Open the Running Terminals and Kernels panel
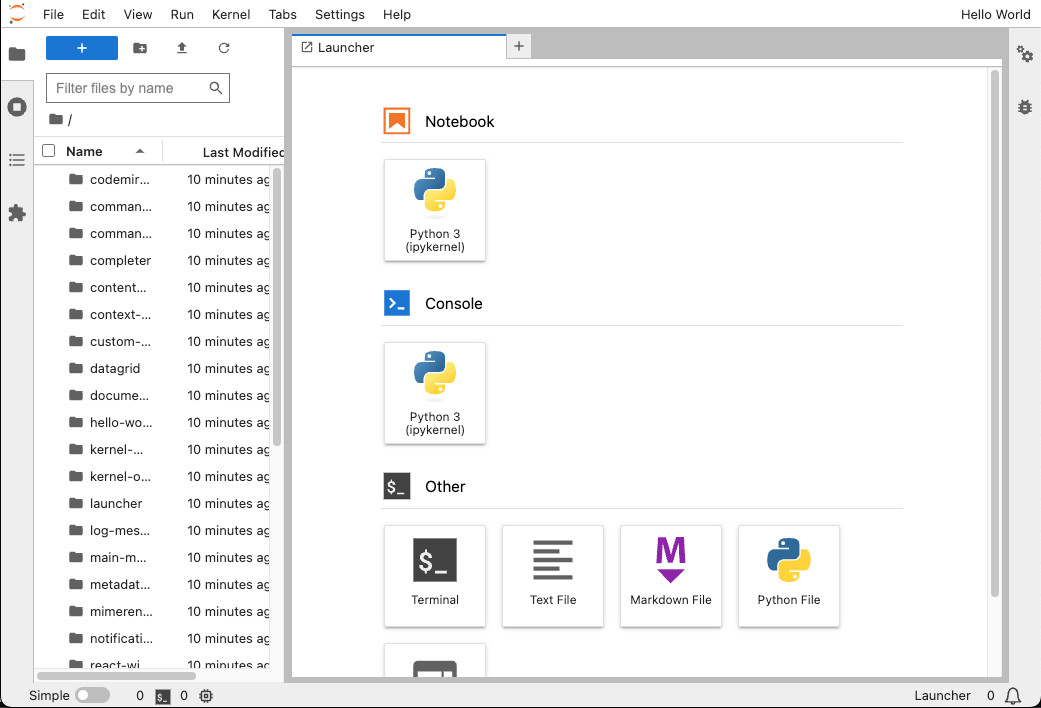Image resolution: width=1041 pixels, height=708 pixels. (17, 107)
